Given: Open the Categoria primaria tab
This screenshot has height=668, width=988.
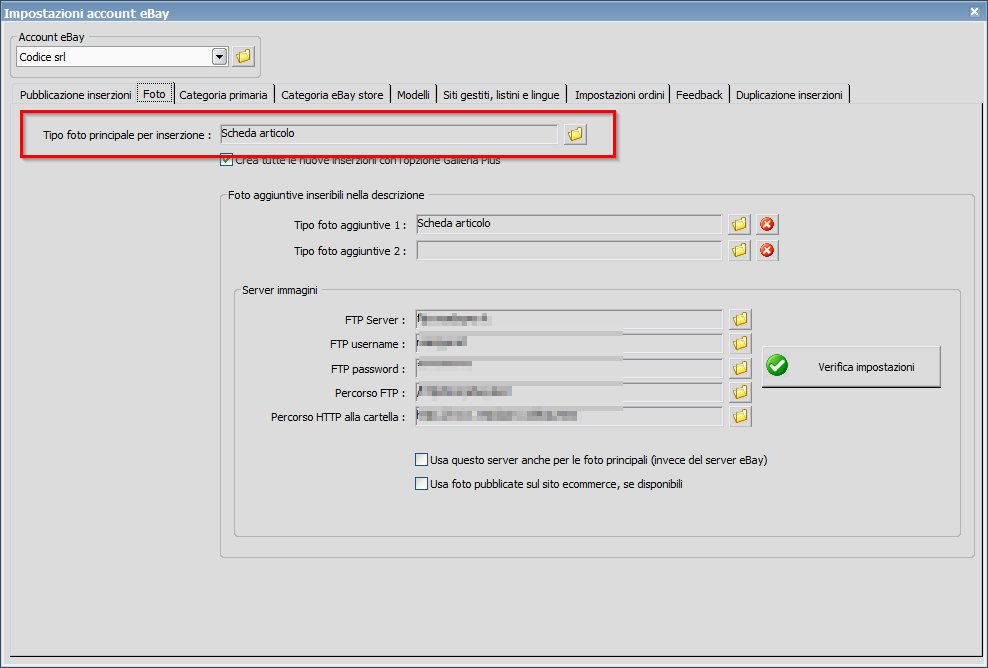Looking at the screenshot, I should click(224, 95).
